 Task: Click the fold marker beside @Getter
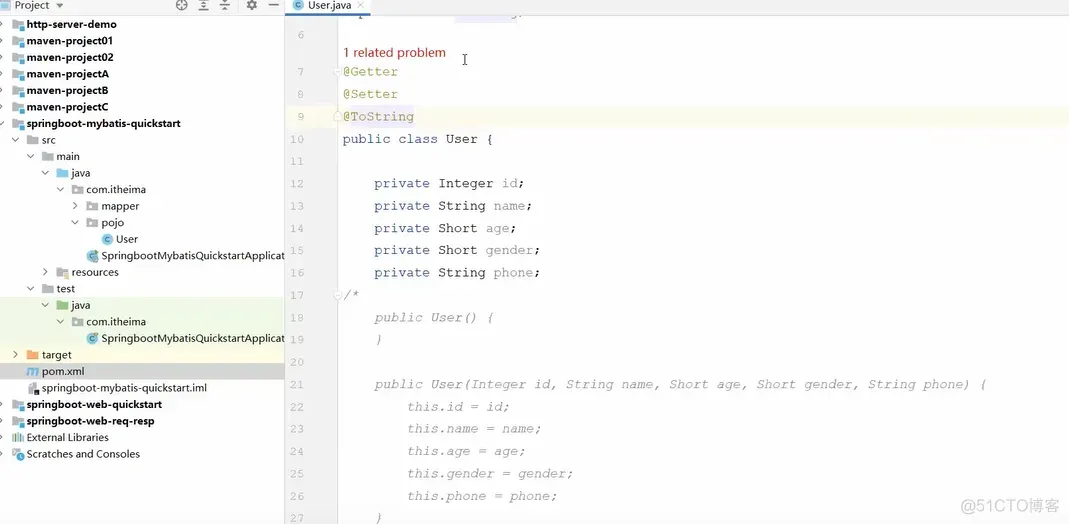tap(337, 72)
